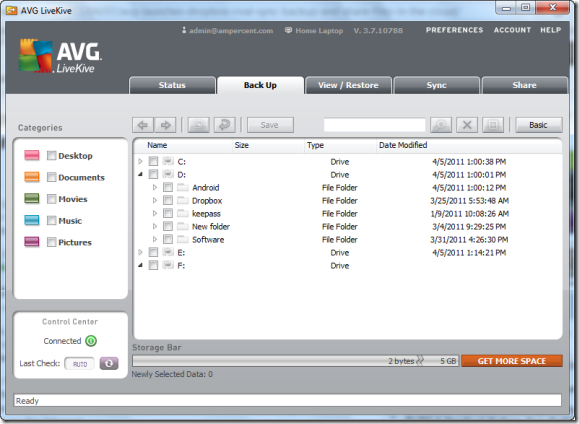Image resolution: width=579 pixels, height=424 pixels.
Task: Refresh last check with the purple icon
Action: (x=109, y=363)
